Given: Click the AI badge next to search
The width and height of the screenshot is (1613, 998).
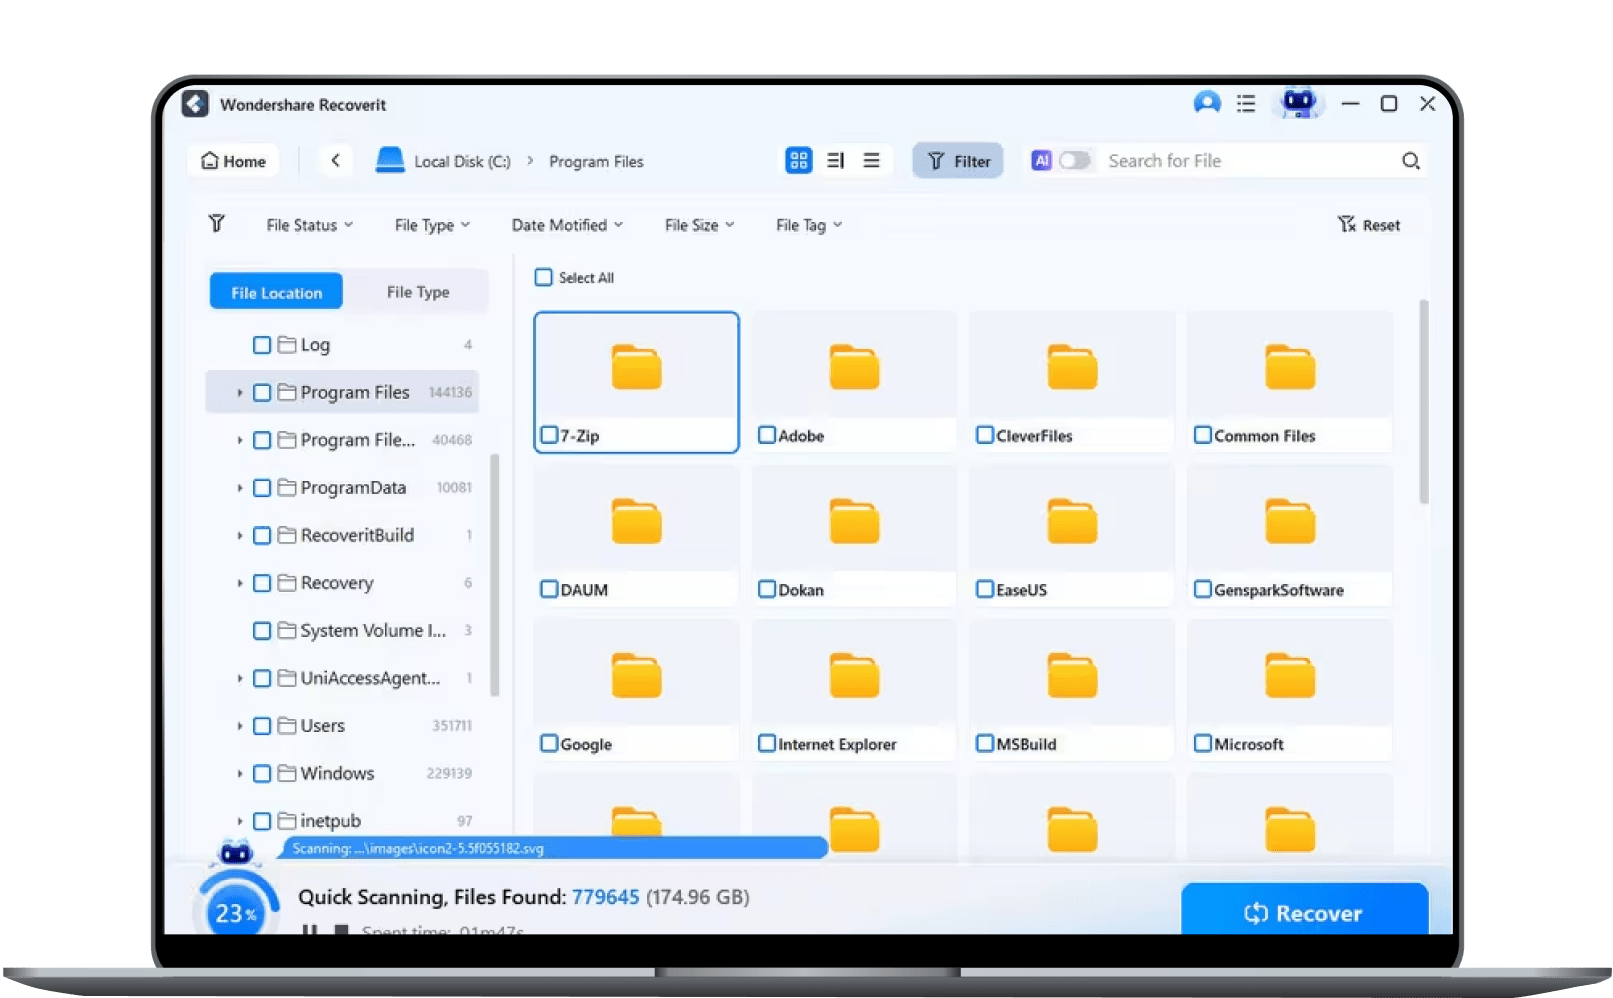Looking at the screenshot, I should pos(1042,160).
